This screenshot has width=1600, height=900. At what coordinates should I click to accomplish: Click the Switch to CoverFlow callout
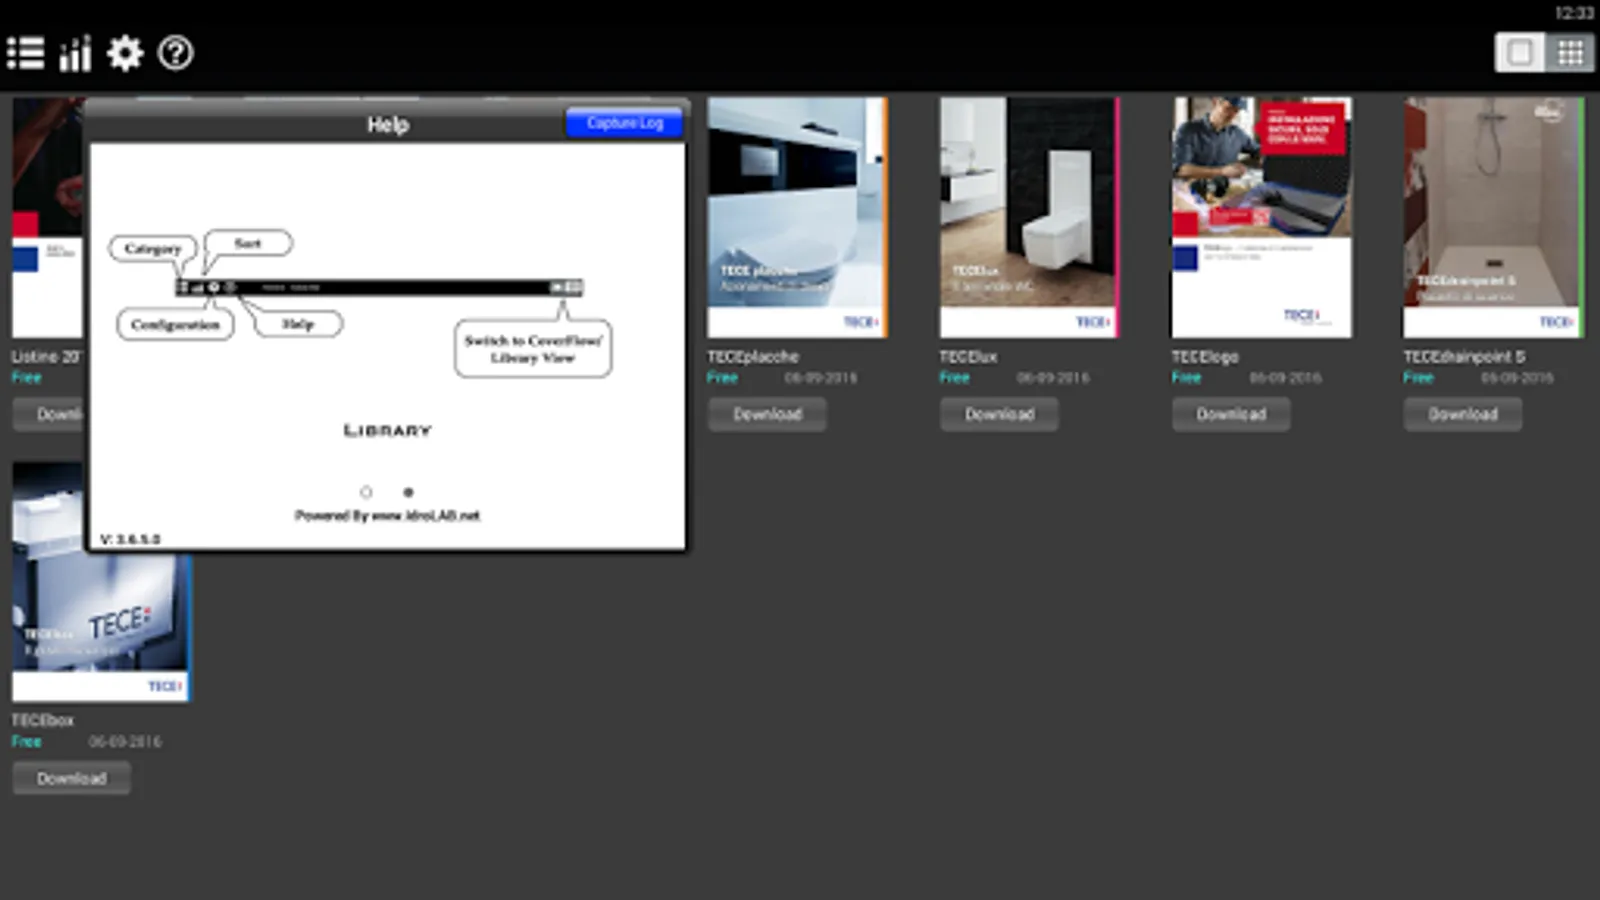(533, 349)
